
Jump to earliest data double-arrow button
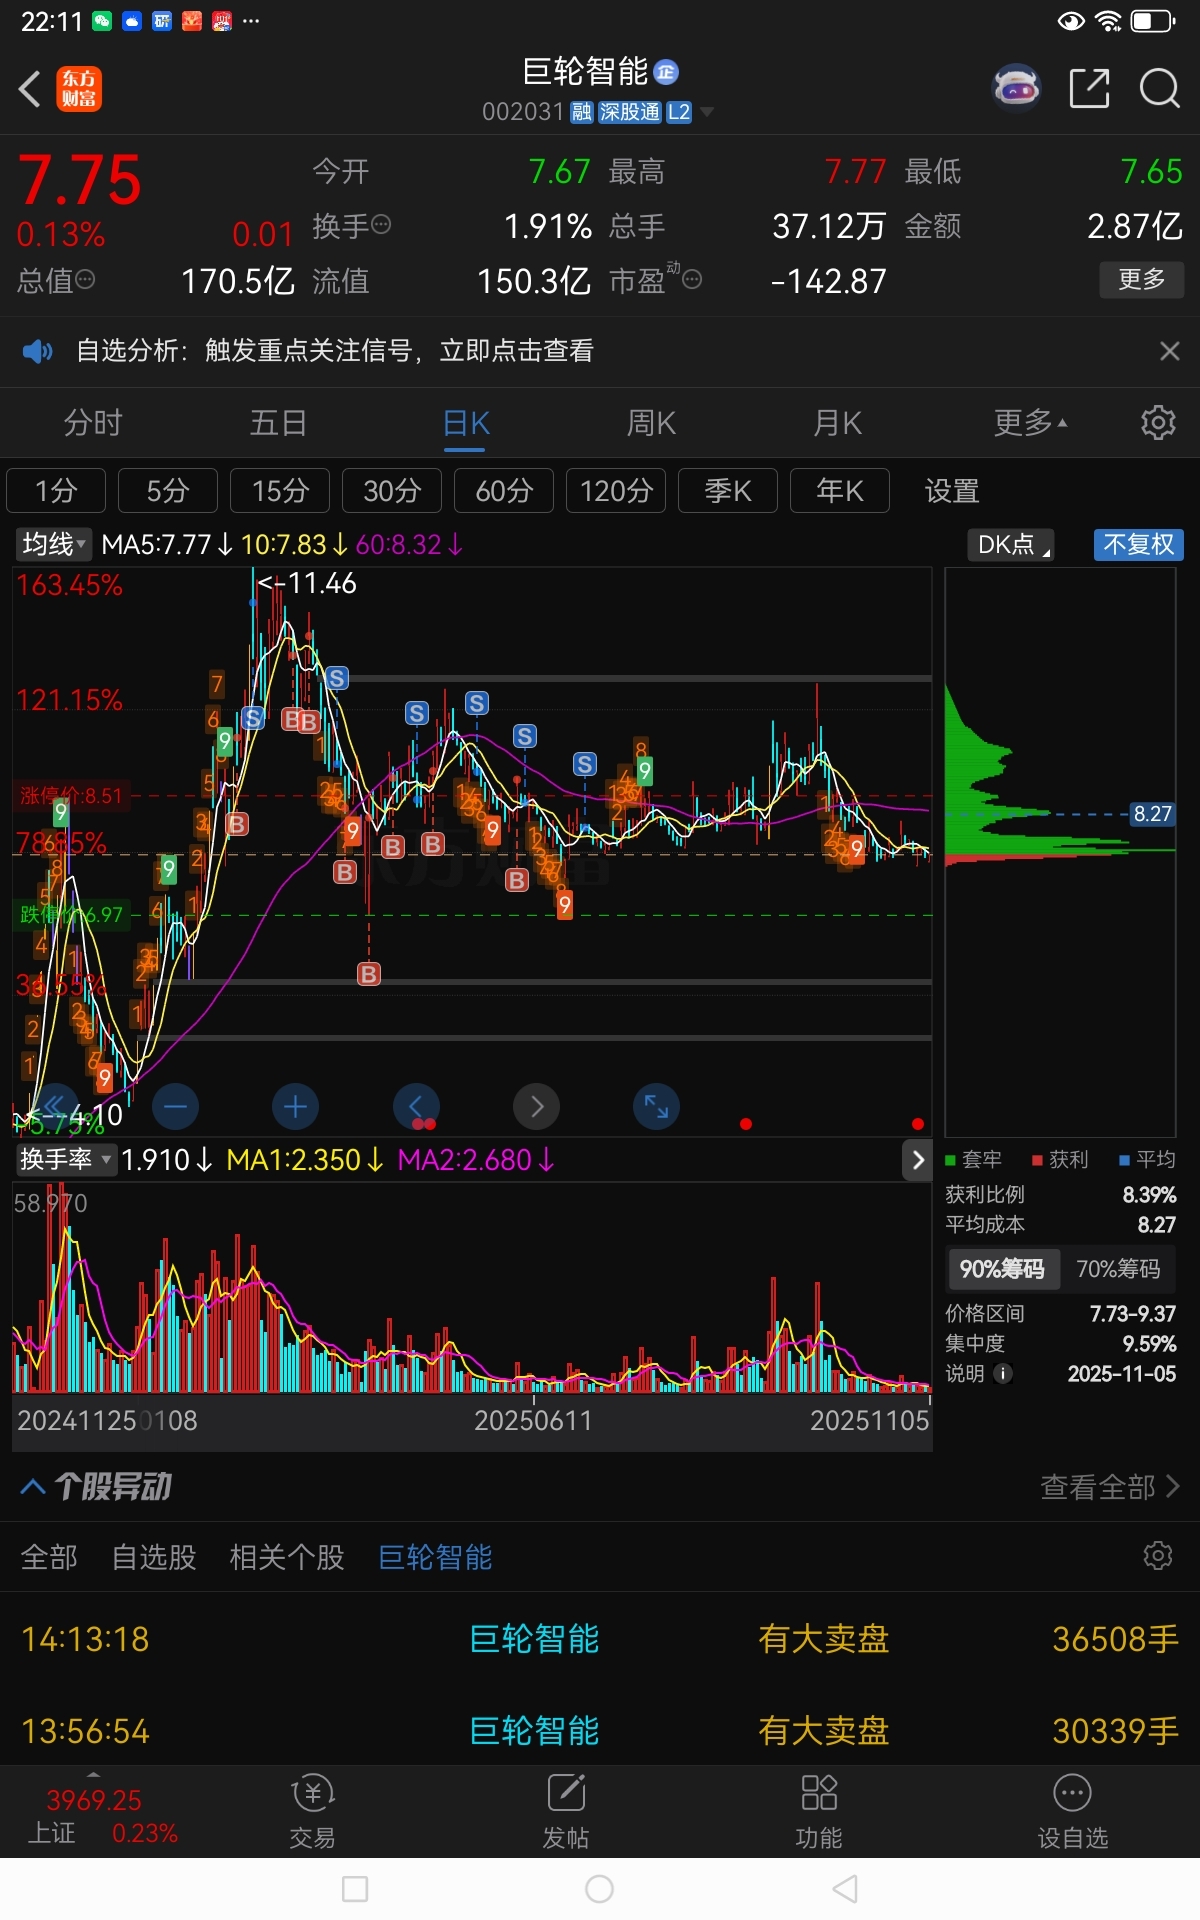56,1106
